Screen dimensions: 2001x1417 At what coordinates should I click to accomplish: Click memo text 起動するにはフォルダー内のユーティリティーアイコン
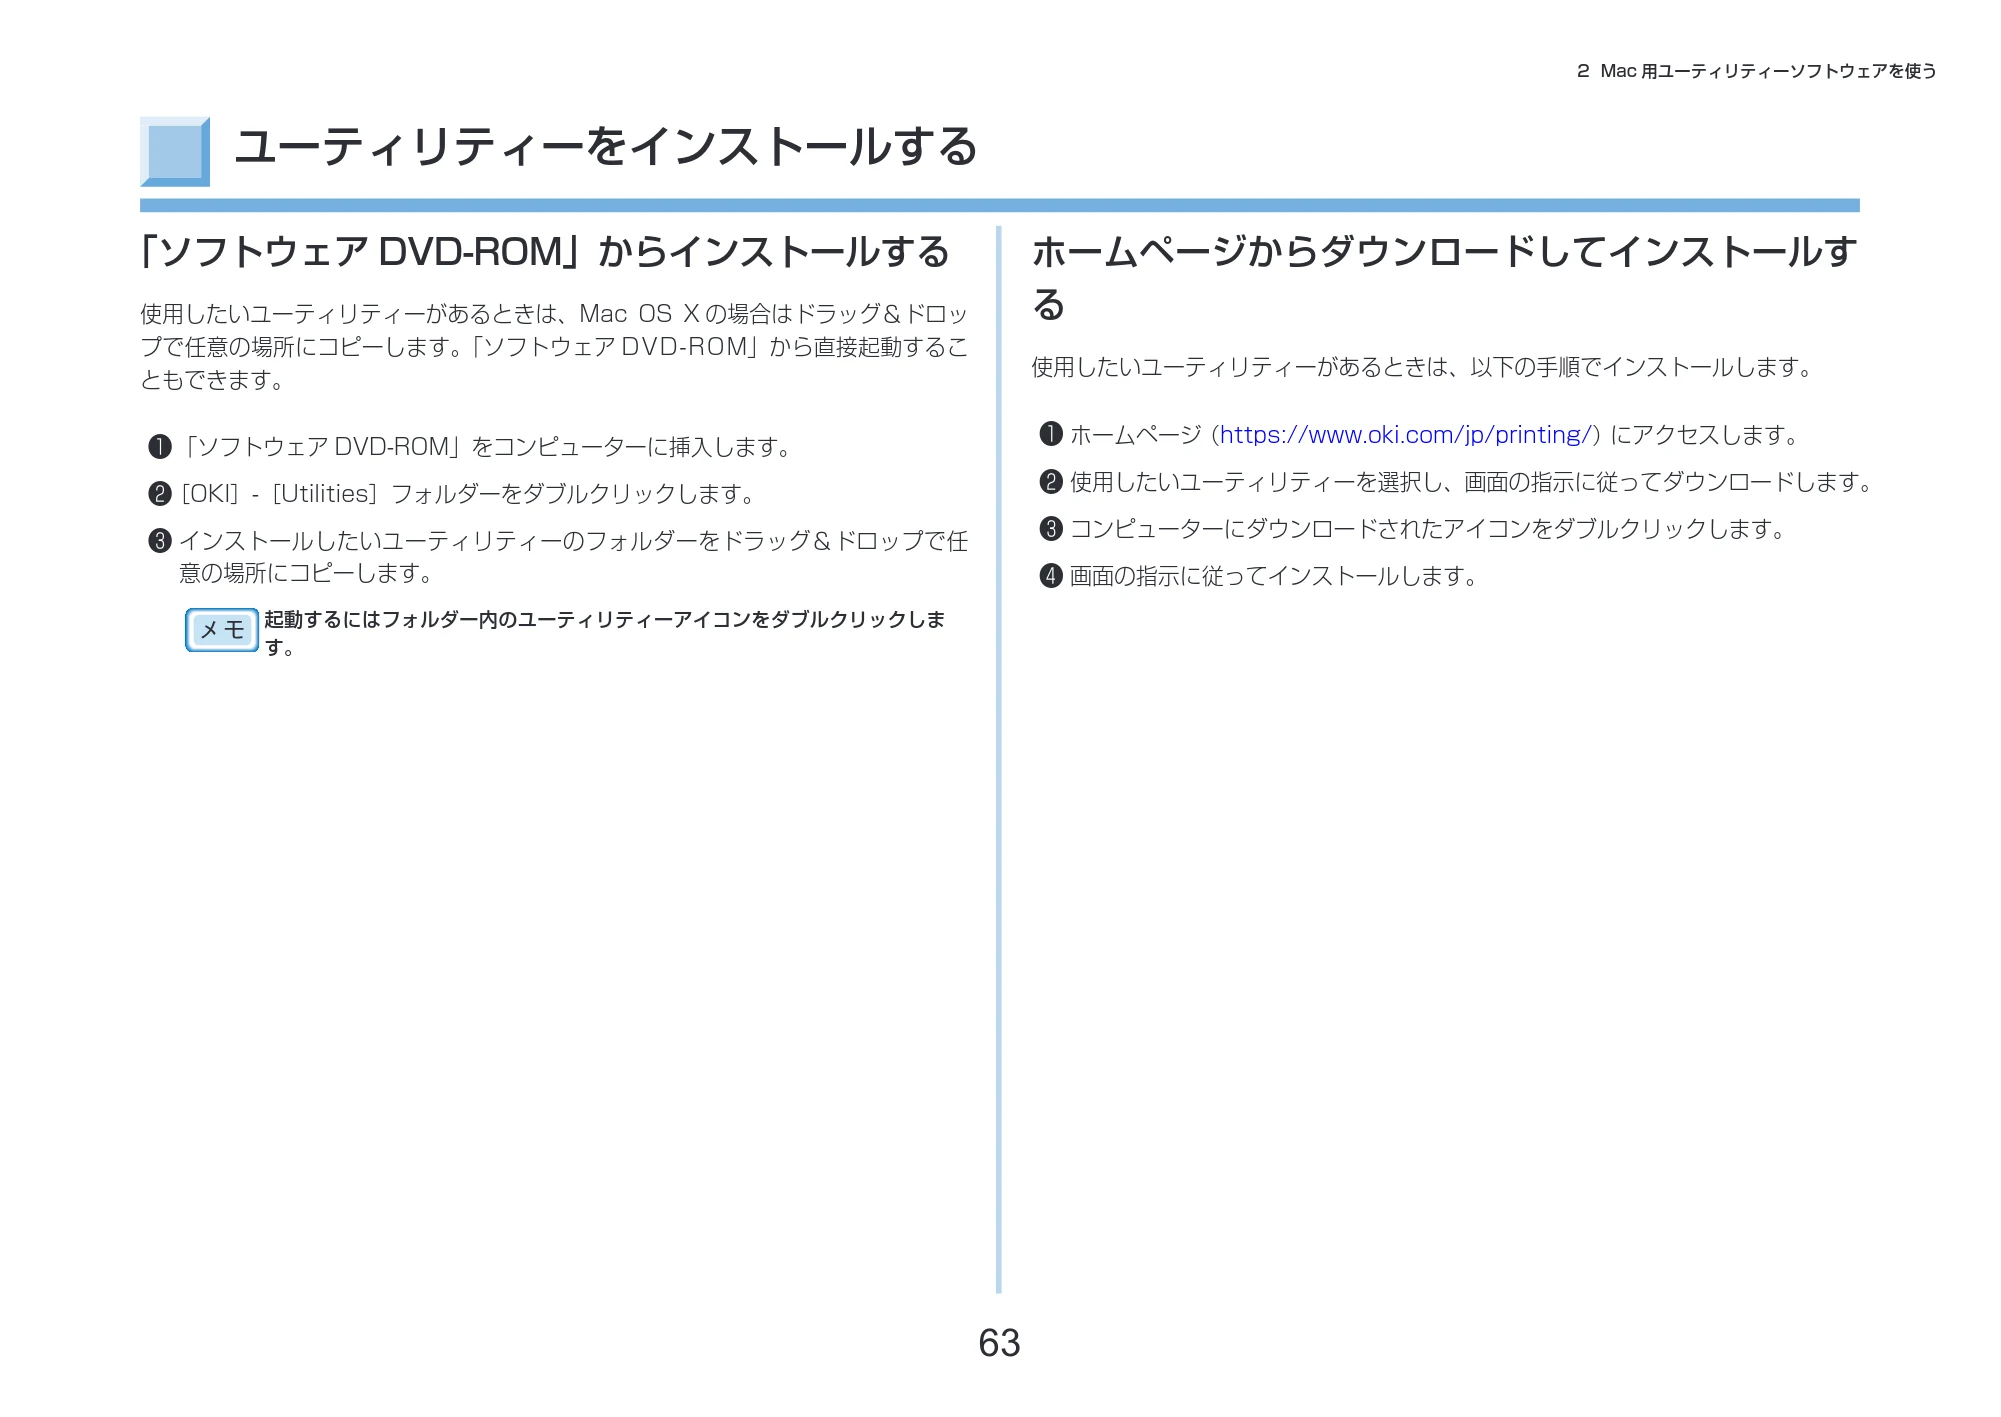(x=507, y=620)
